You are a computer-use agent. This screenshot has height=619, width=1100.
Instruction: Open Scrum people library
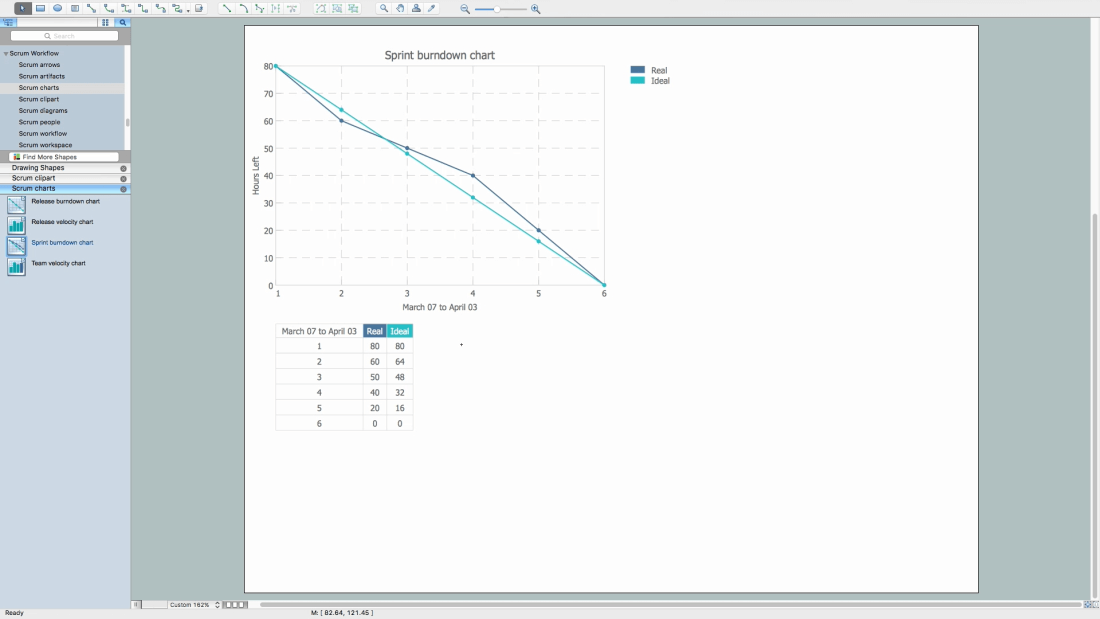pyautogui.click(x=39, y=122)
